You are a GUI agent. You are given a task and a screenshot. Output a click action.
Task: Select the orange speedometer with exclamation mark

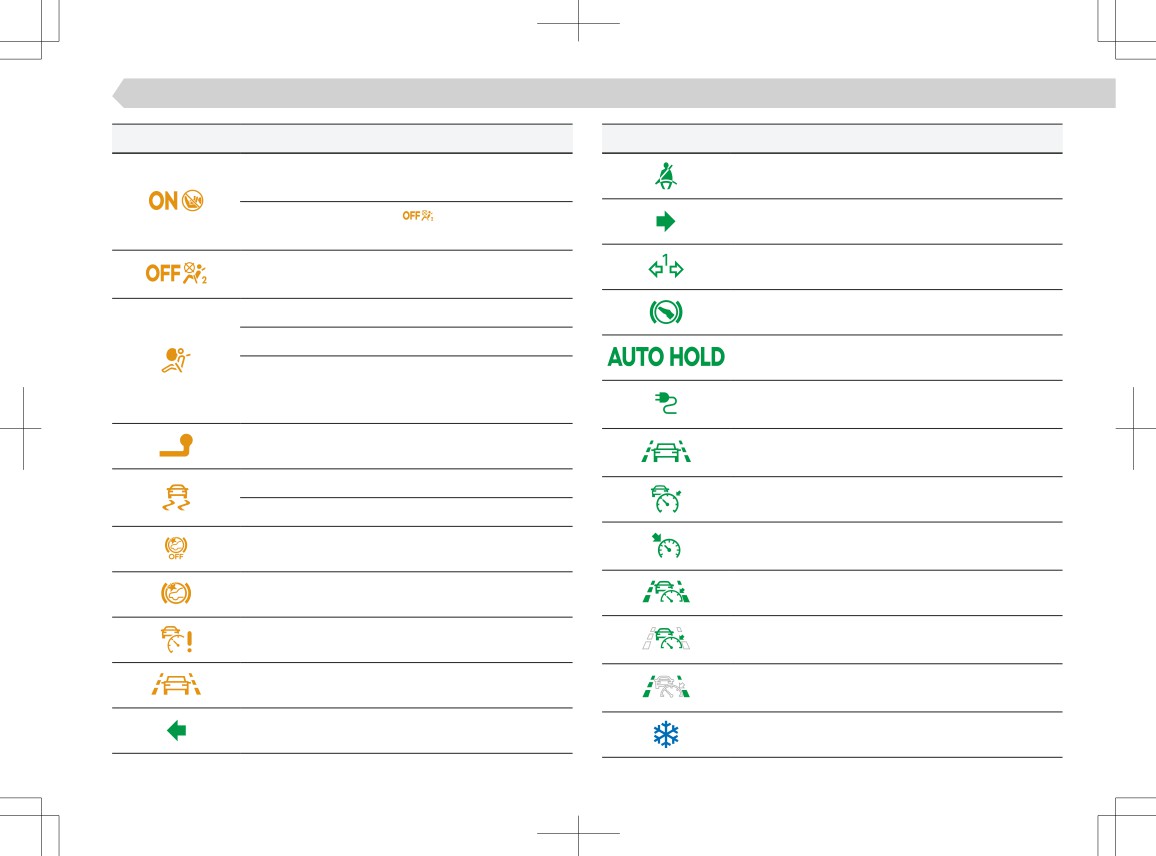(x=176, y=639)
